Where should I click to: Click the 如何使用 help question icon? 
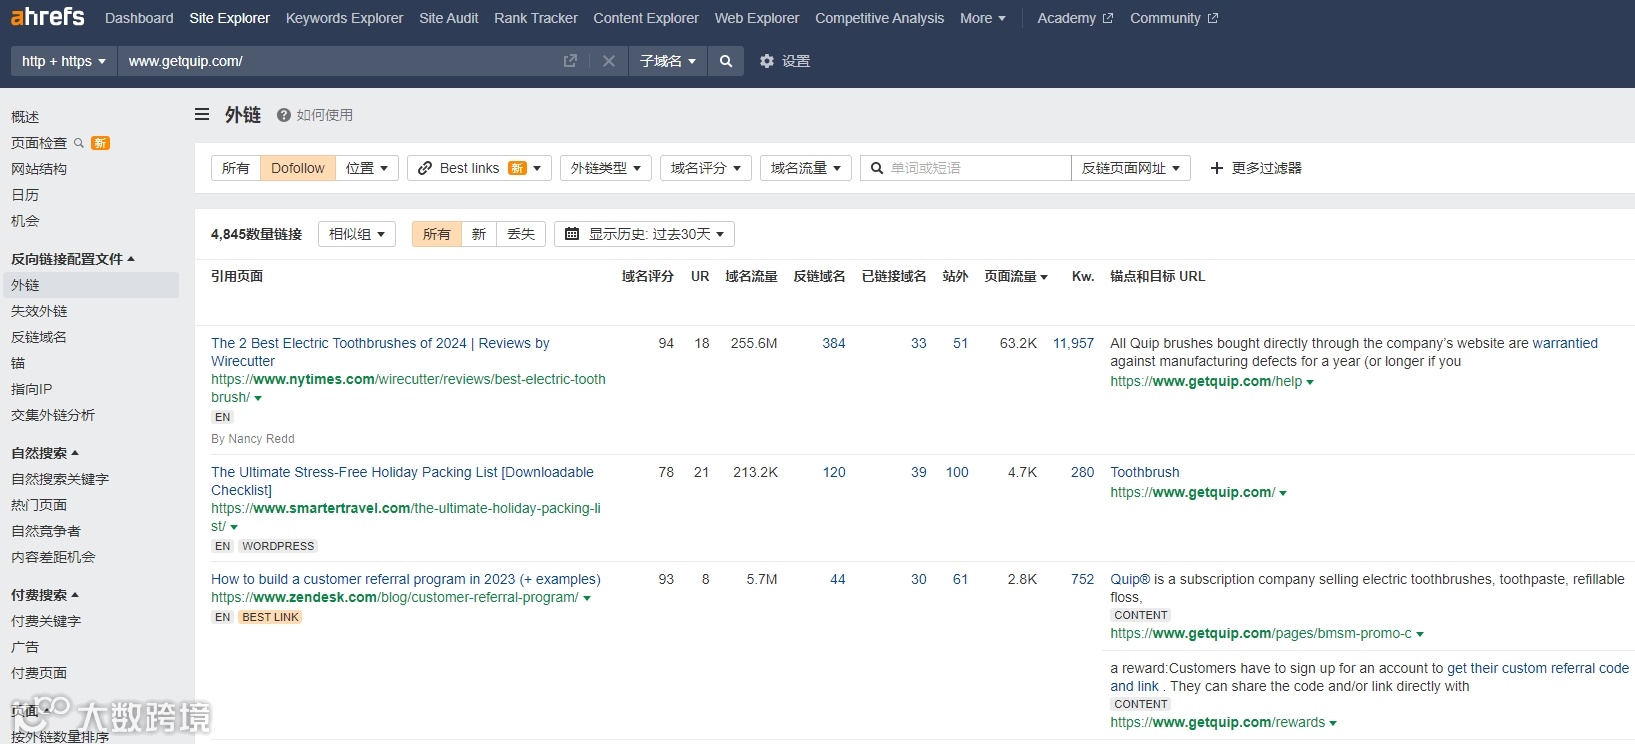pos(284,115)
